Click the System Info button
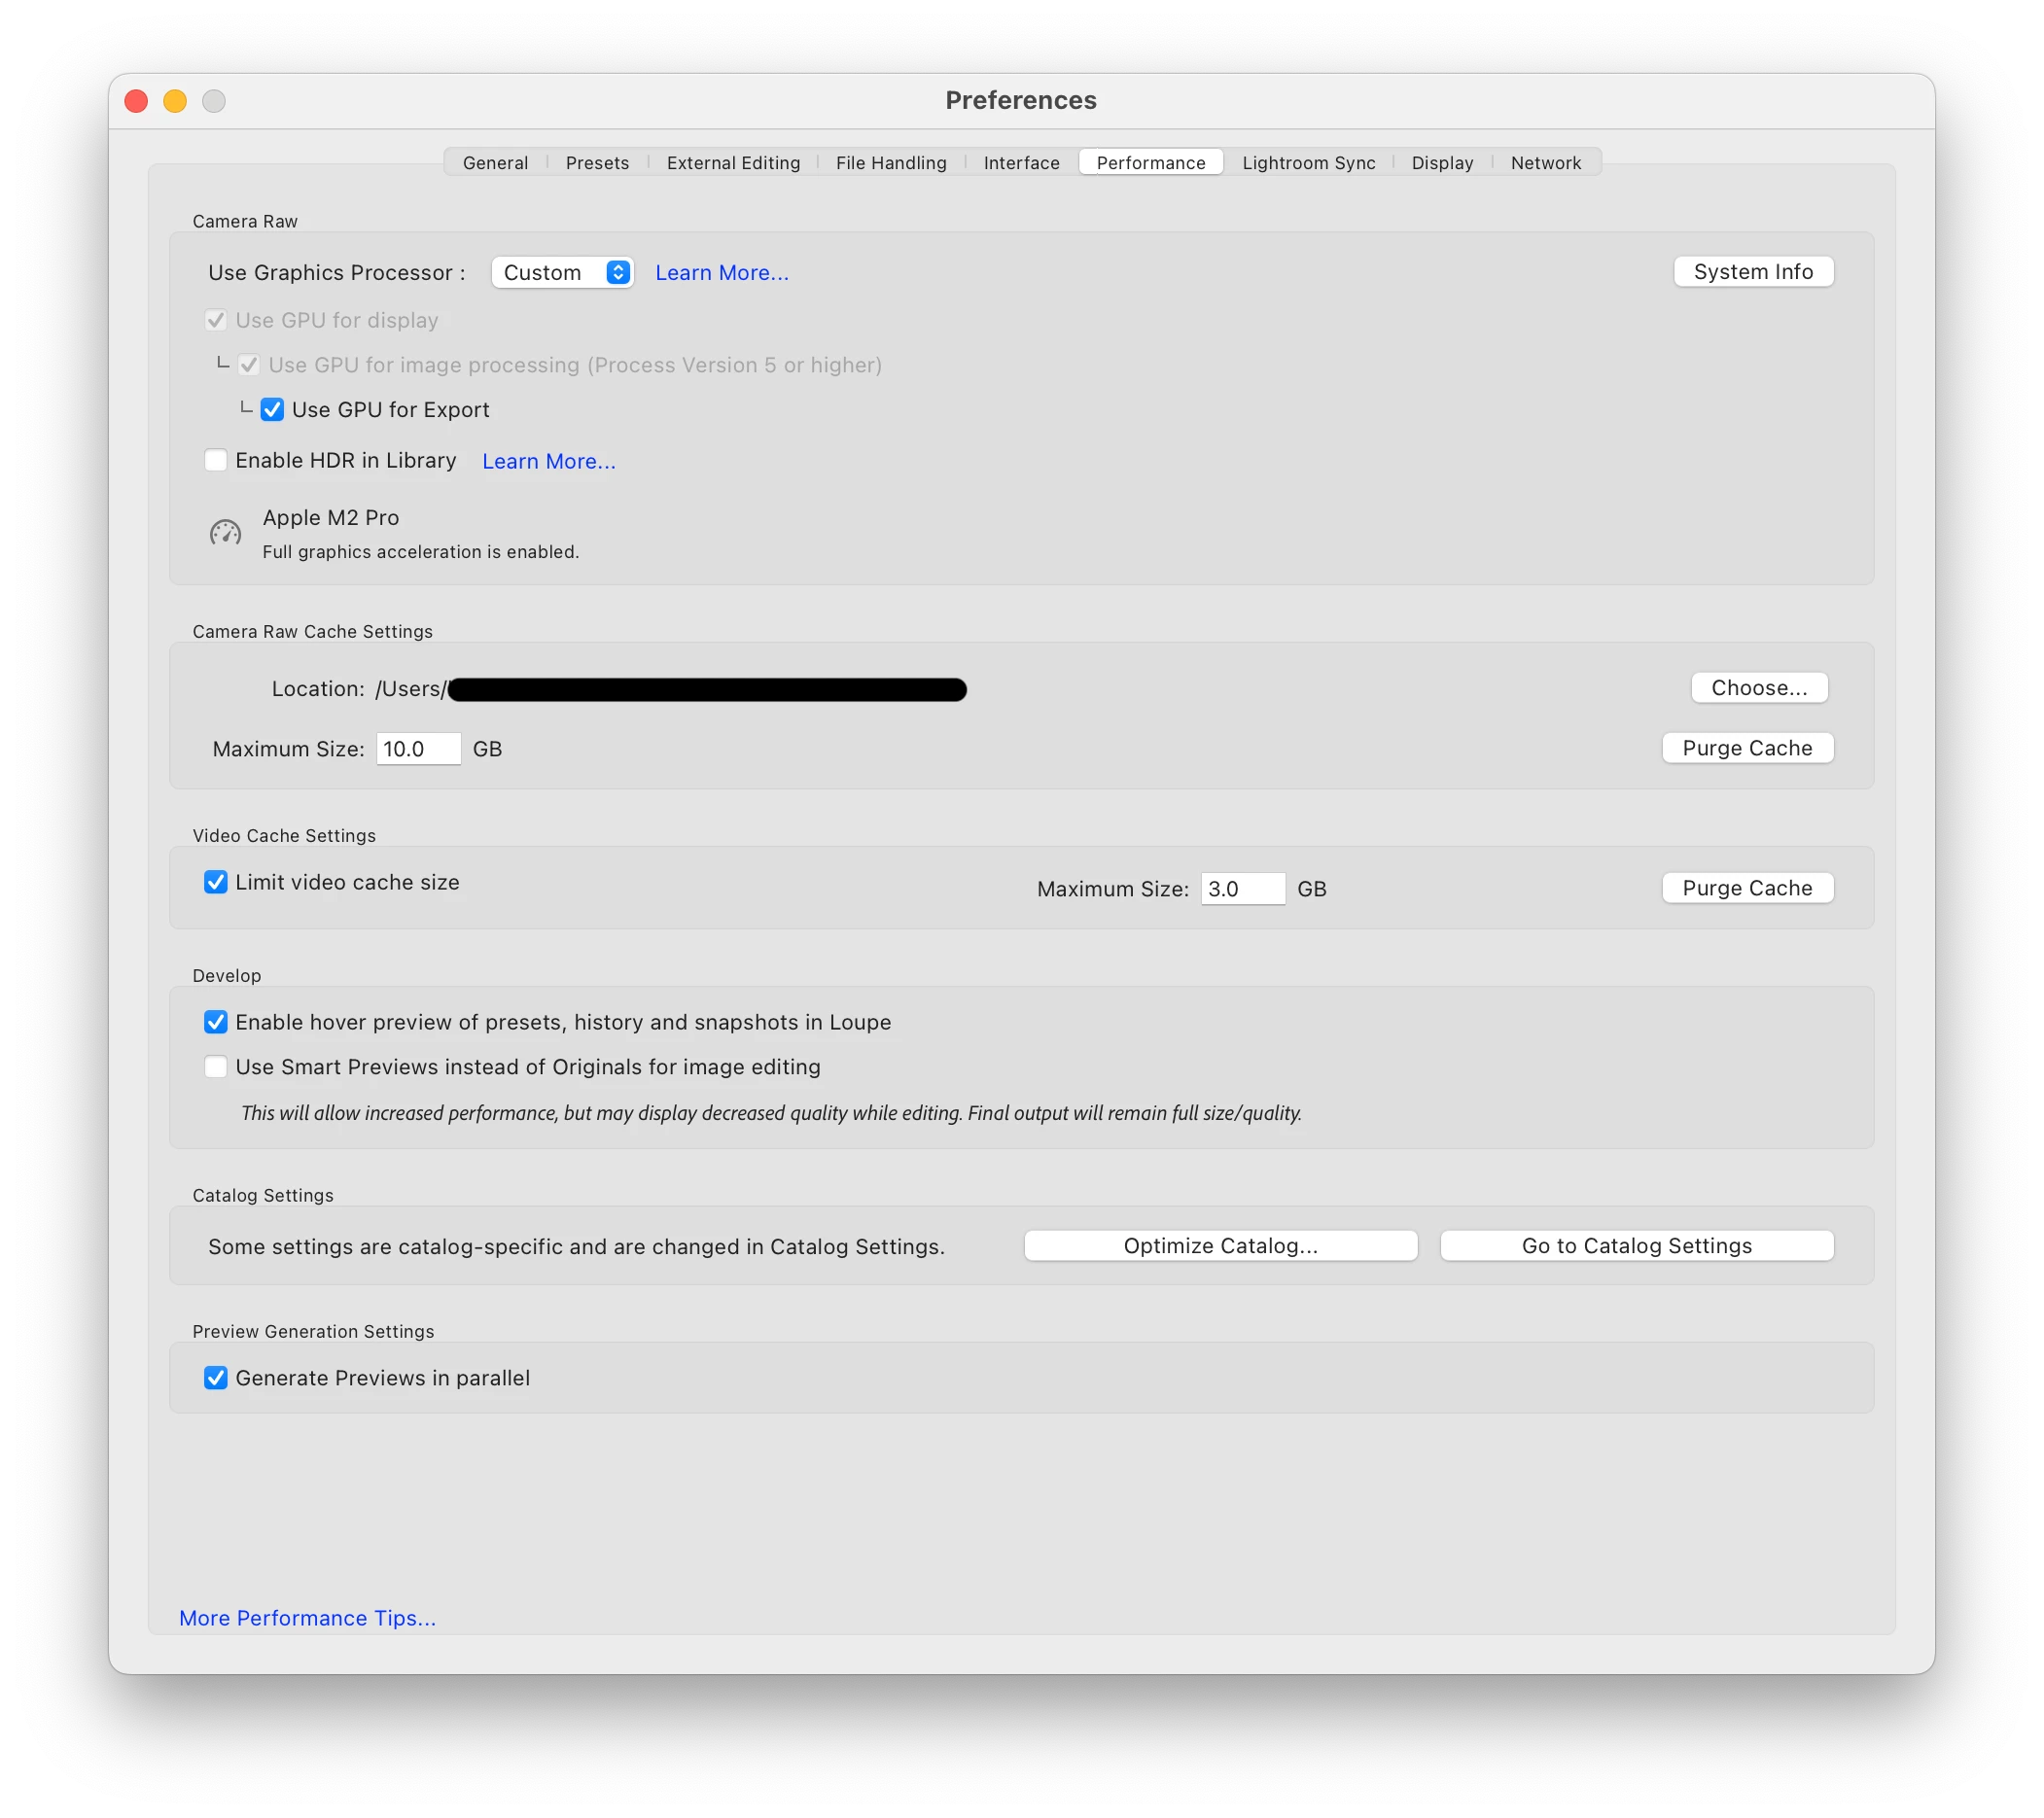 [x=1753, y=272]
